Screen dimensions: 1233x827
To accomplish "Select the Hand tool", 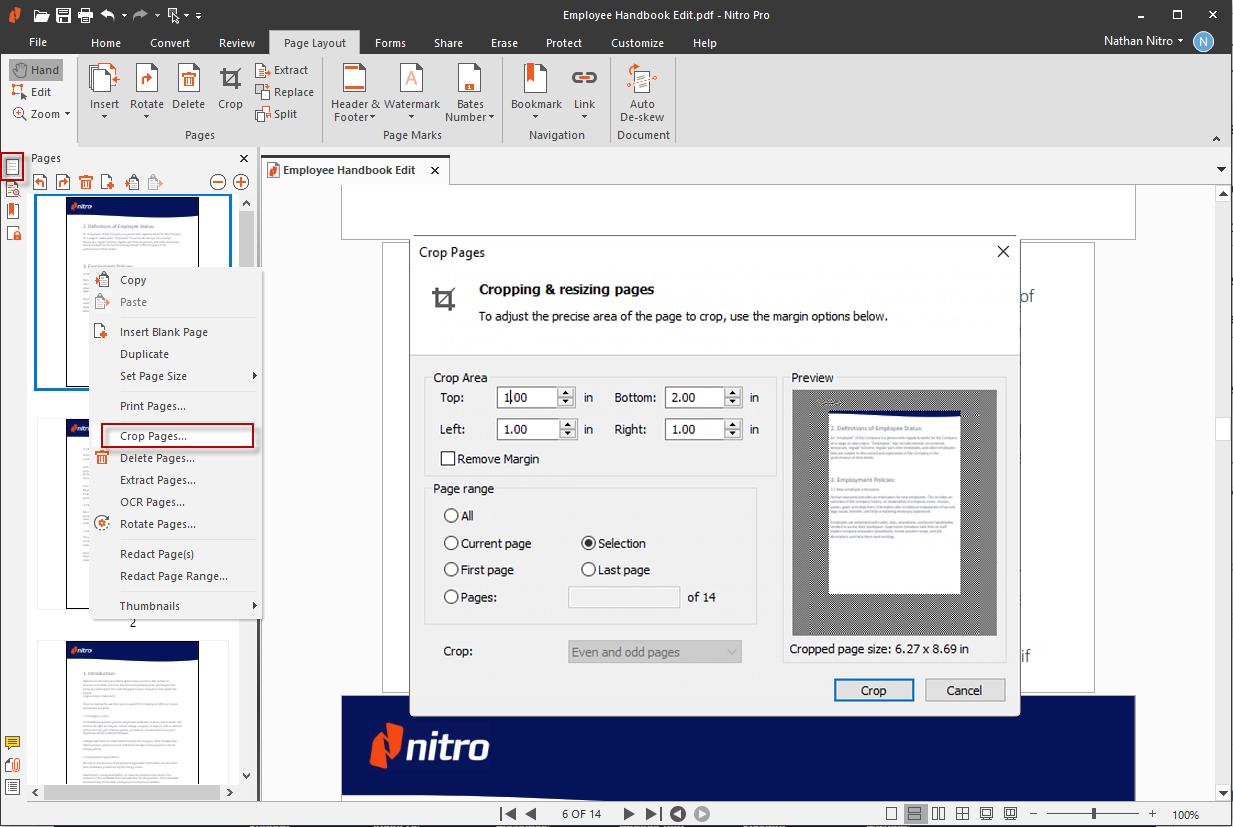I will point(36,69).
